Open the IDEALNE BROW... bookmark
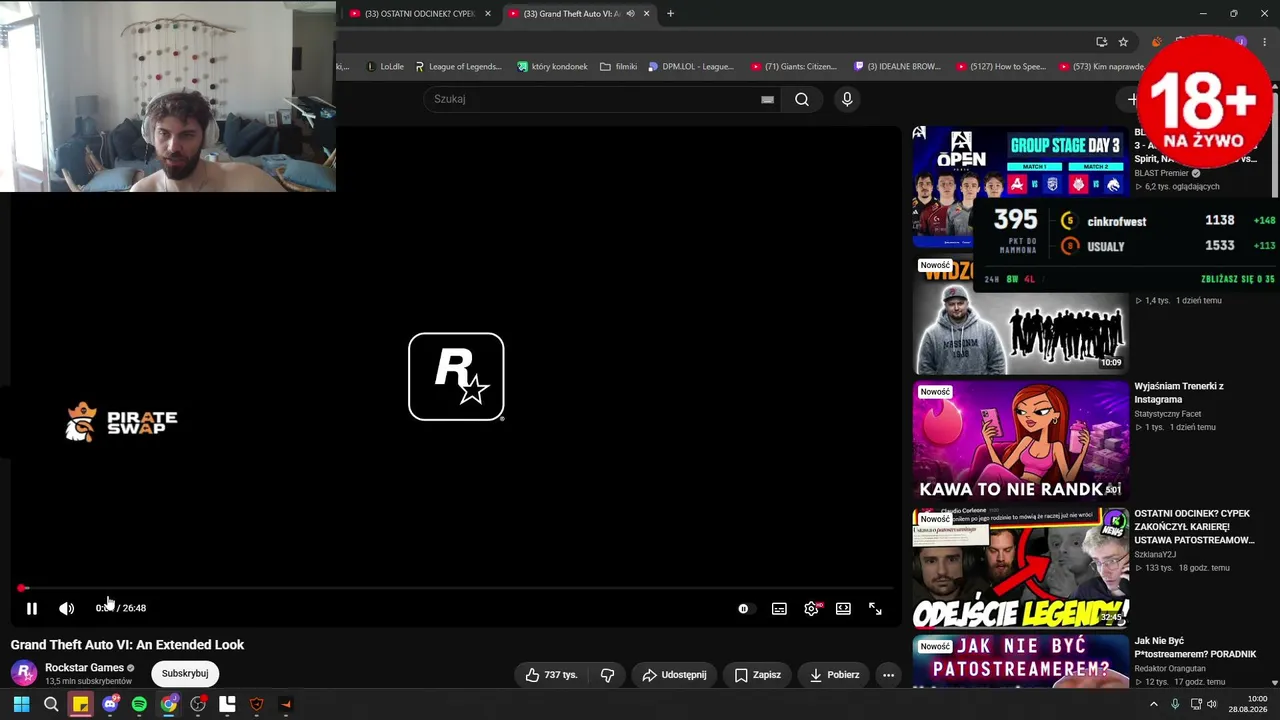Viewport: 1280px width, 720px height. pyautogui.click(x=897, y=67)
